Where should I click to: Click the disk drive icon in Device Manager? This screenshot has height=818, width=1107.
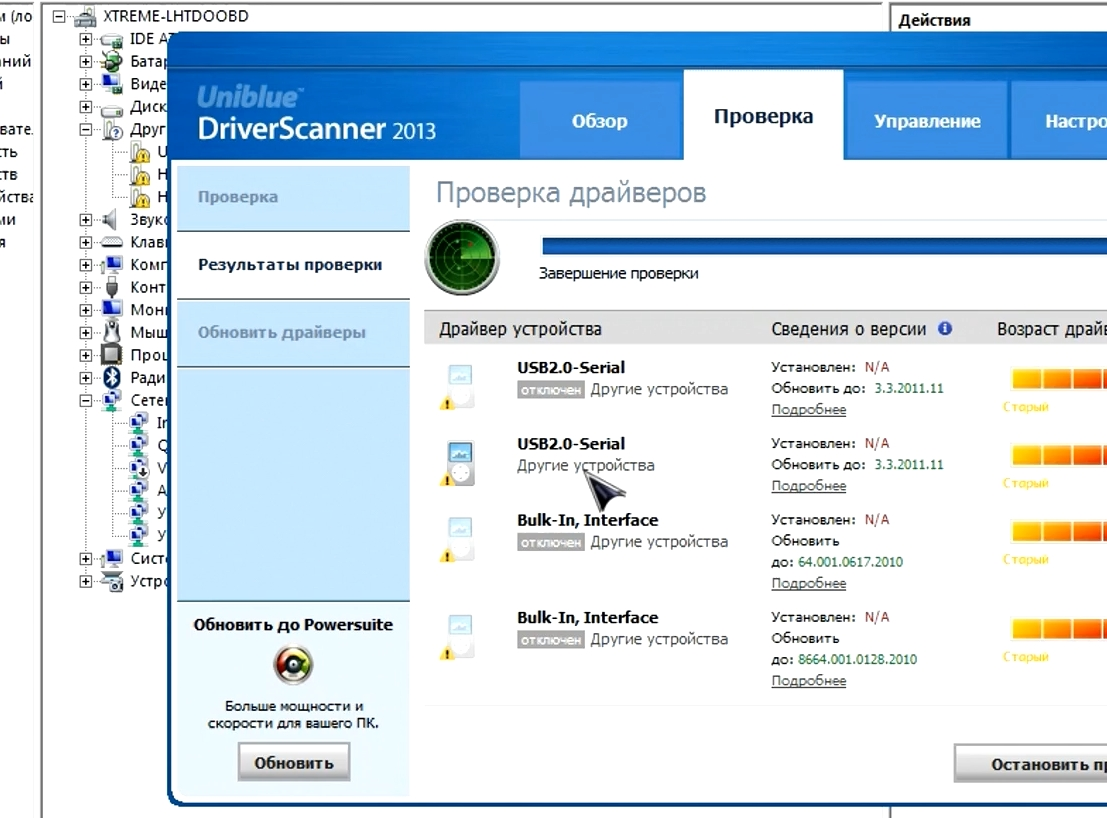112,109
